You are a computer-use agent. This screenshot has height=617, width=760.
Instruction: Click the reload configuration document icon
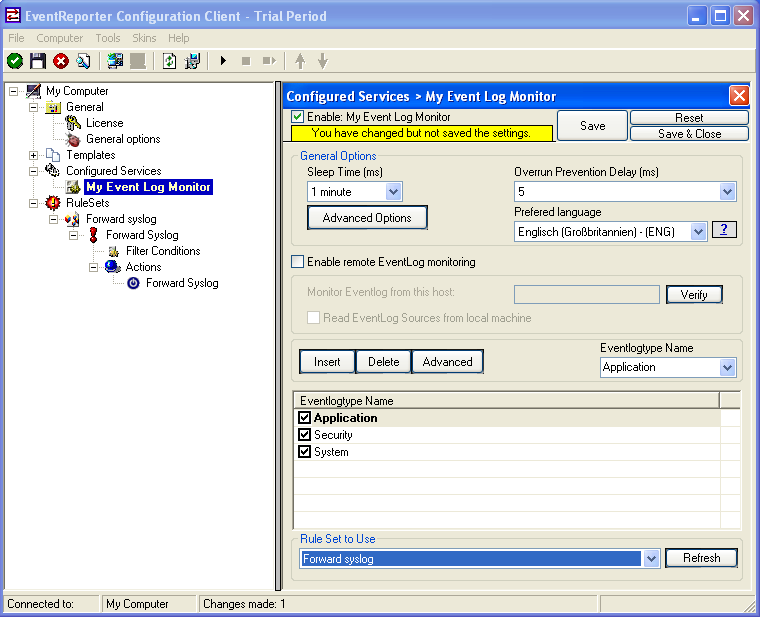[x=169, y=61]
